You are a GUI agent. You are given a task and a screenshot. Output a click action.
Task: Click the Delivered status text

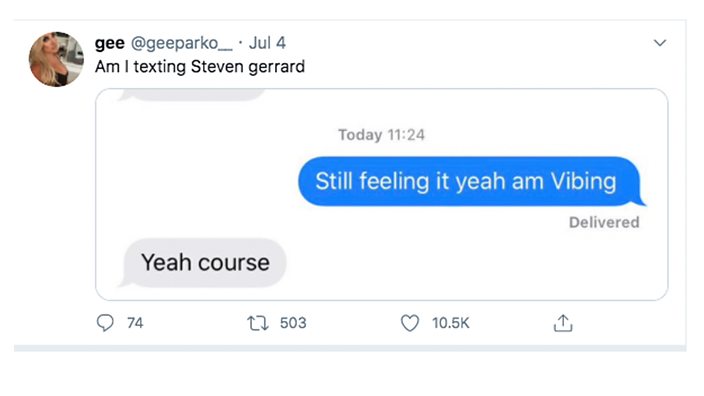(x=604, y=222)
